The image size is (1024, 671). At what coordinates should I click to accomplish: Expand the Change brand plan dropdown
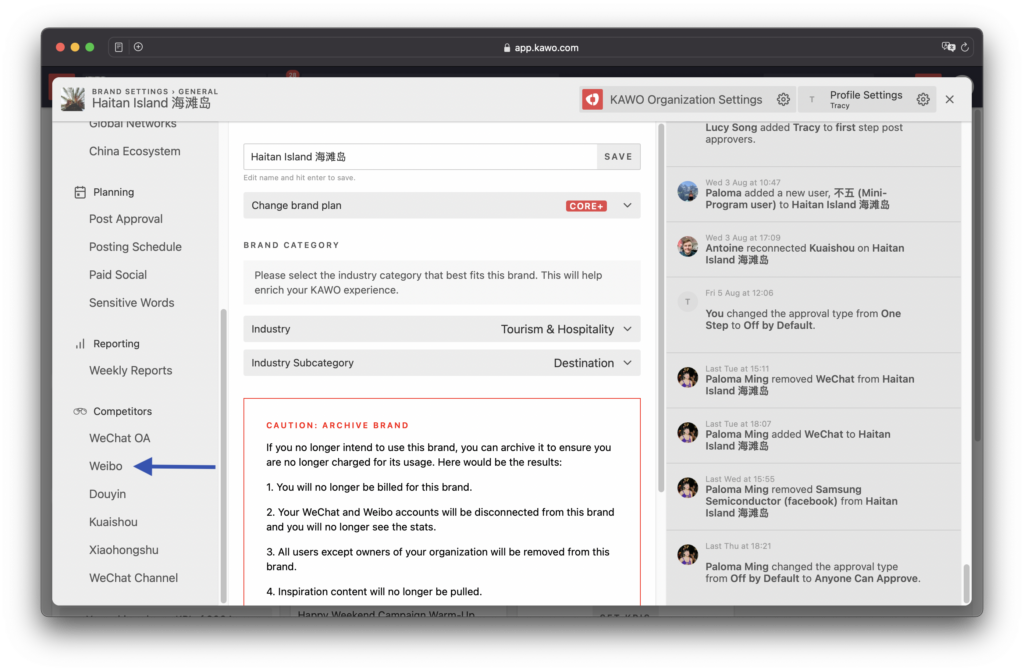click(x=441, y=205)
